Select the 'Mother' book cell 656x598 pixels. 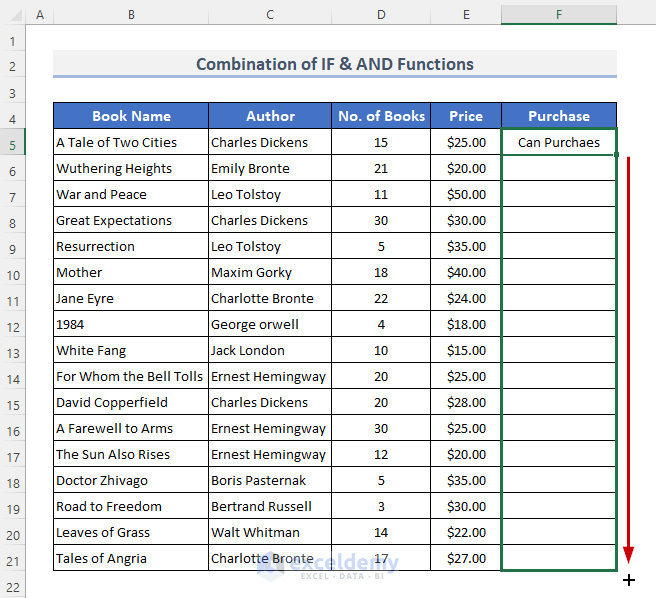point(131,272)
